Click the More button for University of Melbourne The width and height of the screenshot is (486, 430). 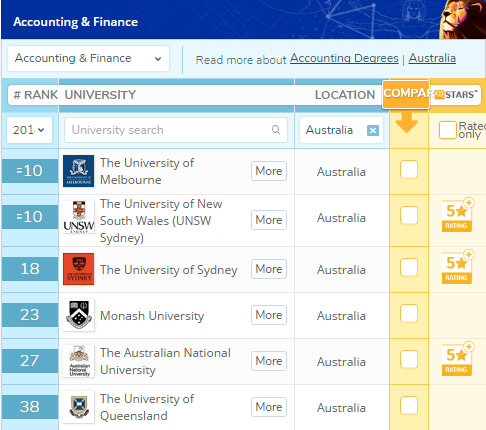[x=269, y=171]
